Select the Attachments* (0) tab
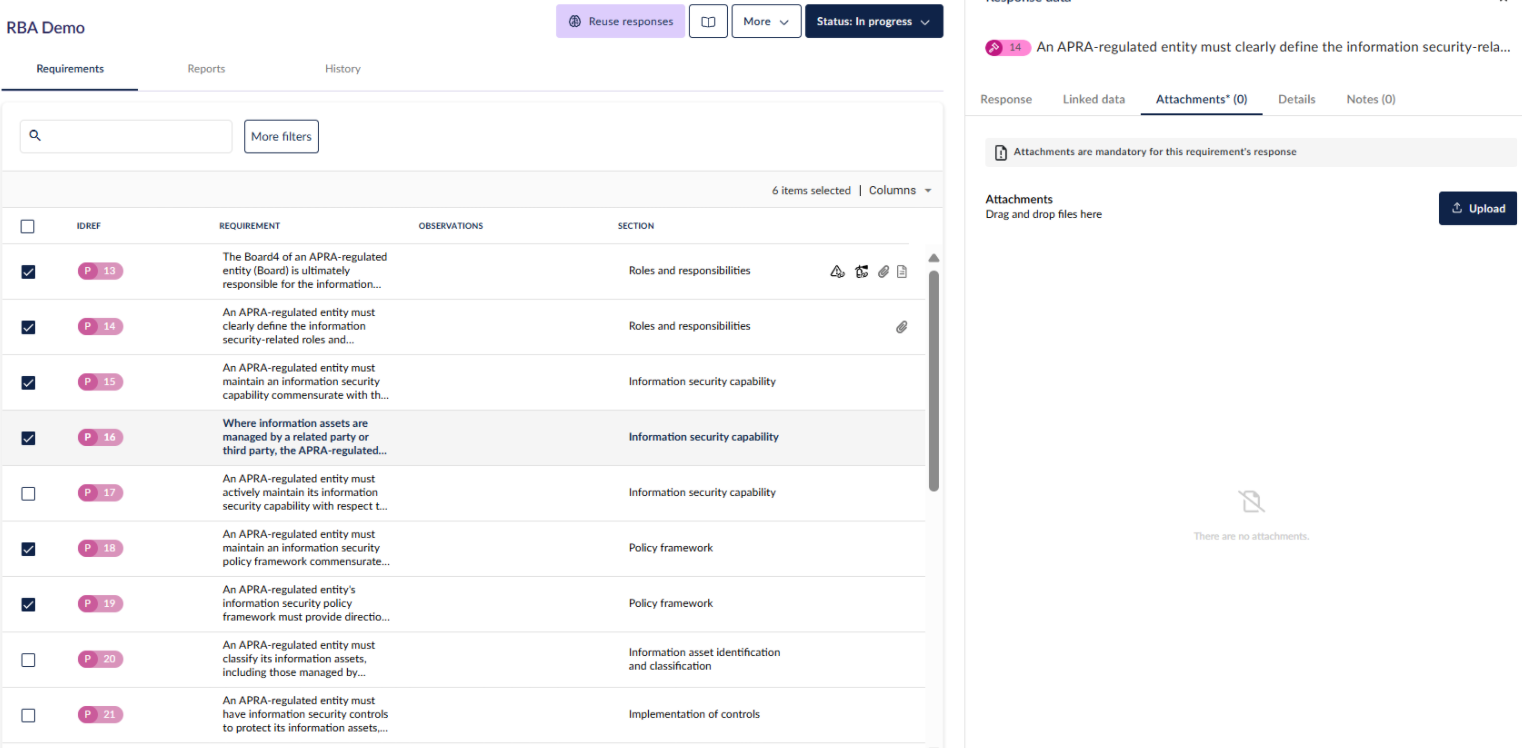The width and height of the screenshot is (1522, 748). pos(1201,99)
